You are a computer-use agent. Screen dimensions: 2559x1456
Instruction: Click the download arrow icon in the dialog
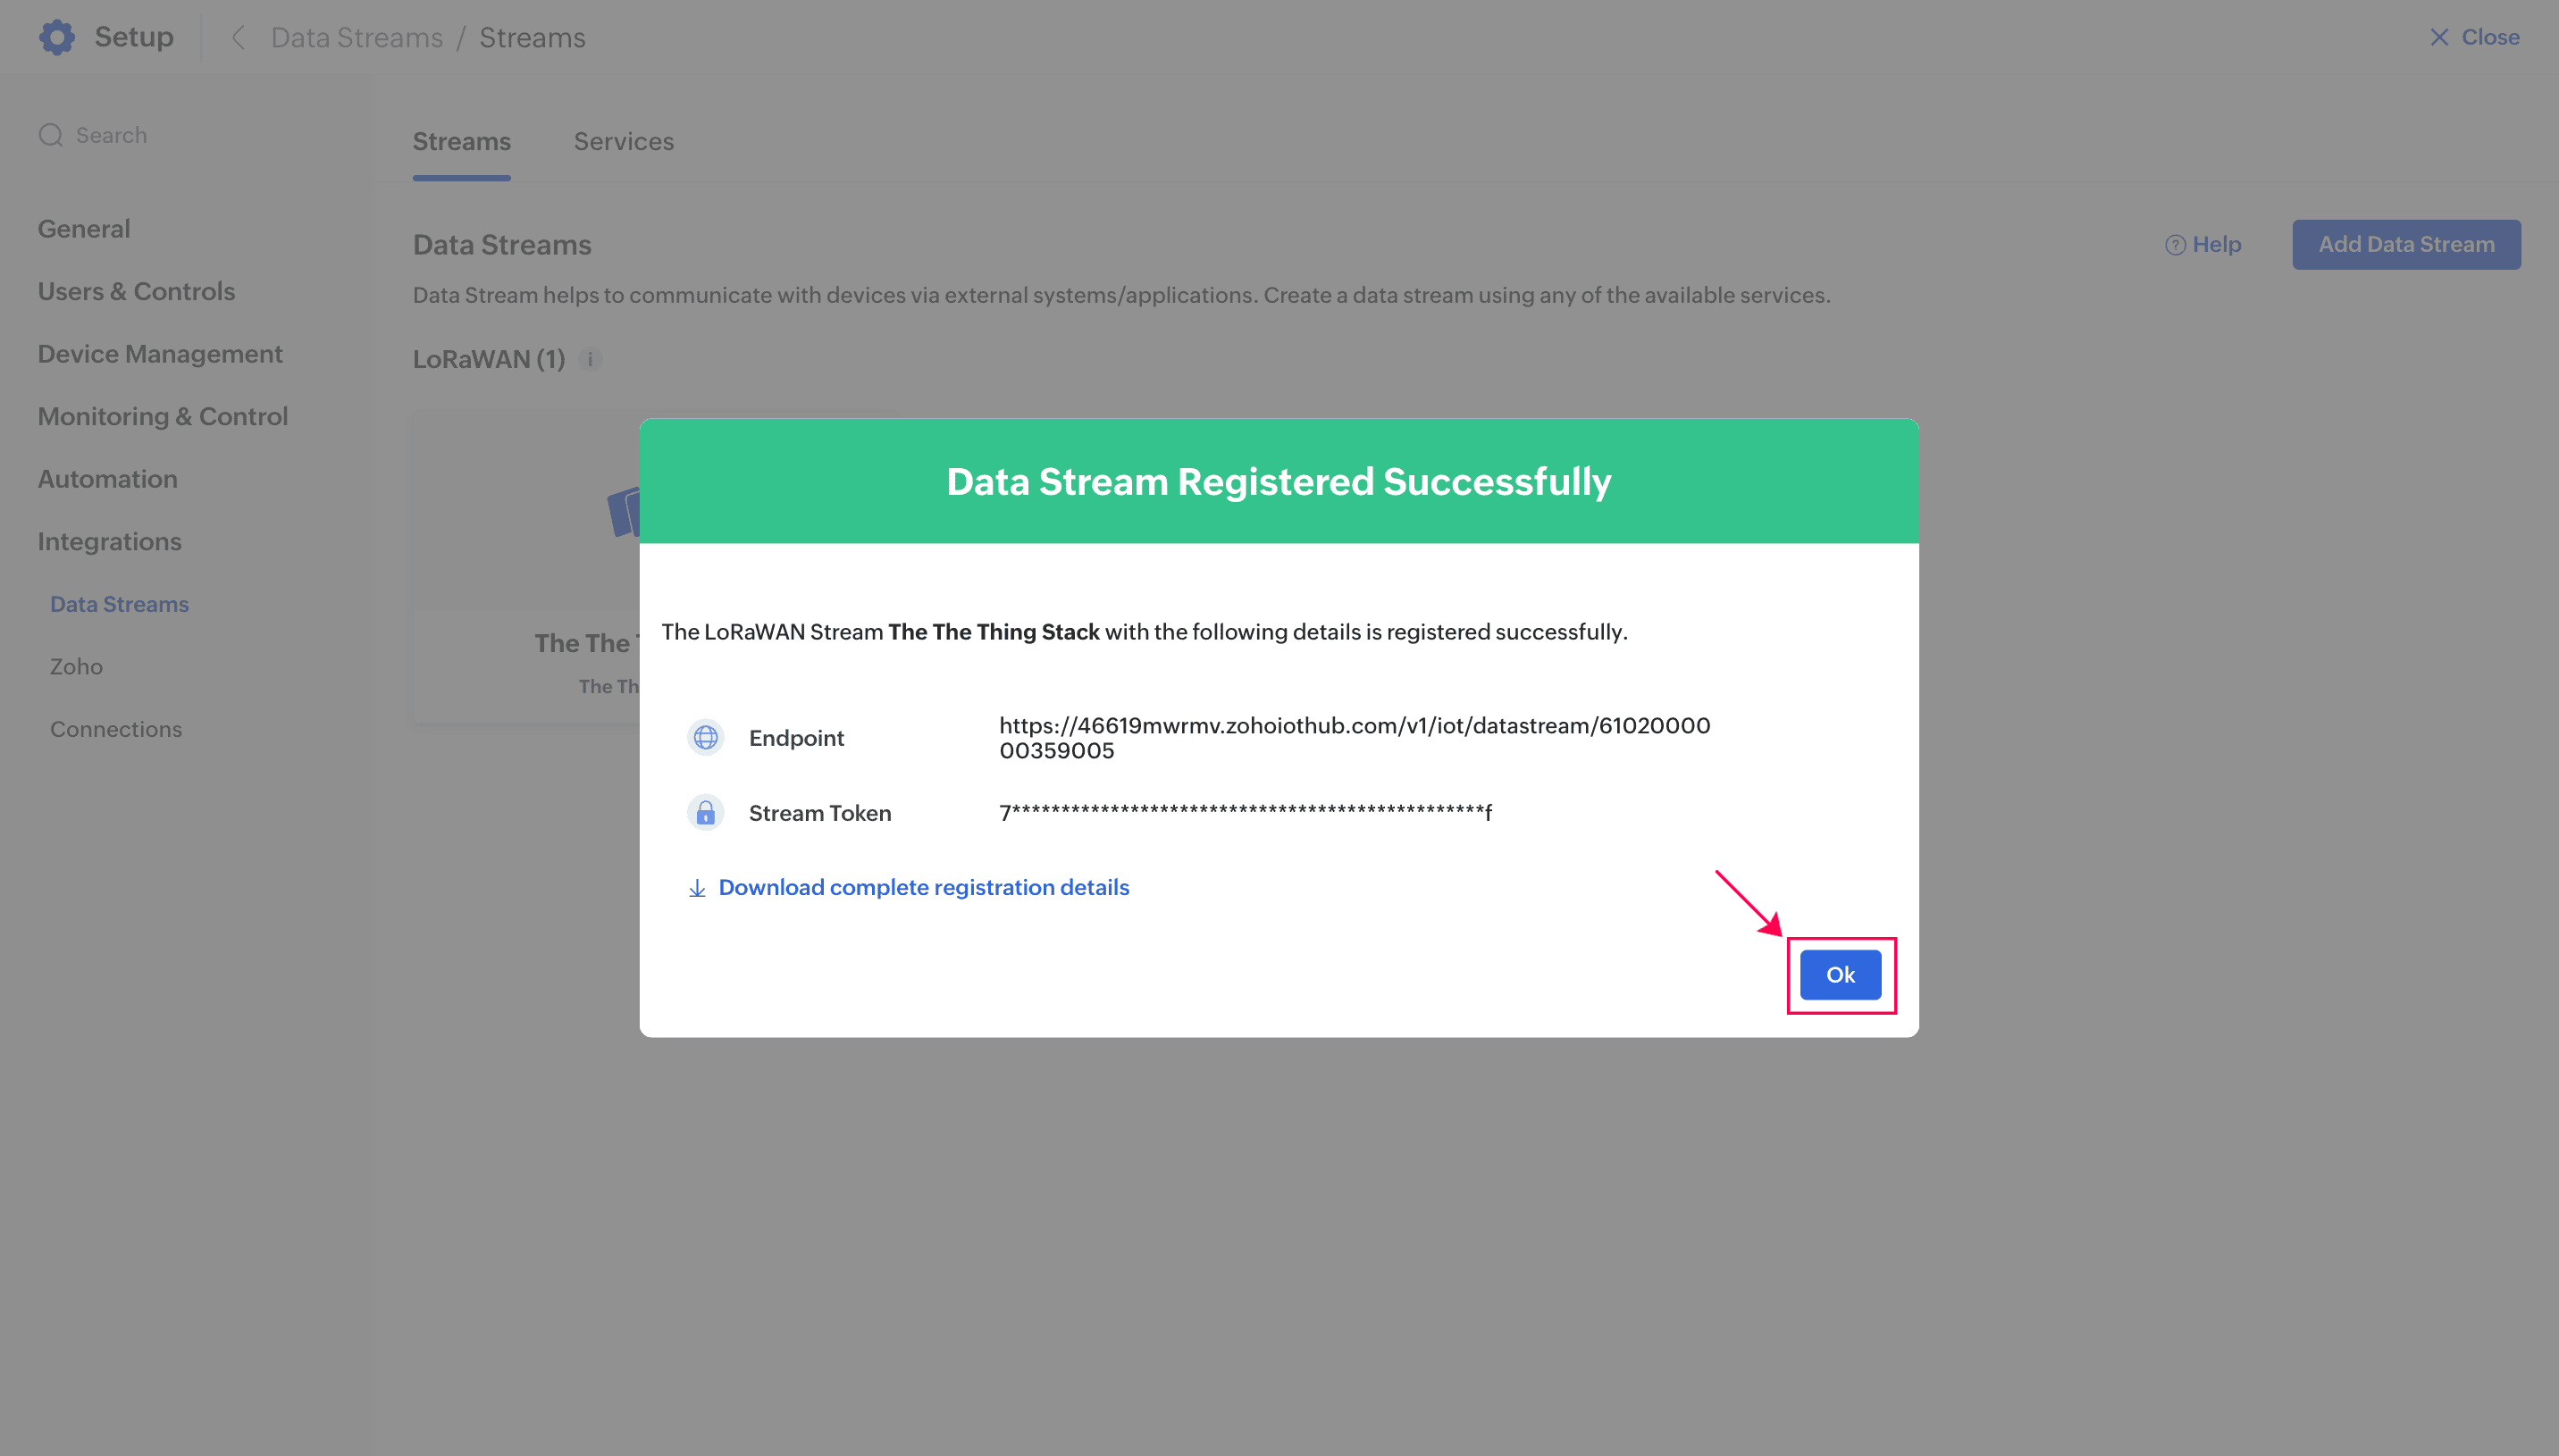click(697, 888)
